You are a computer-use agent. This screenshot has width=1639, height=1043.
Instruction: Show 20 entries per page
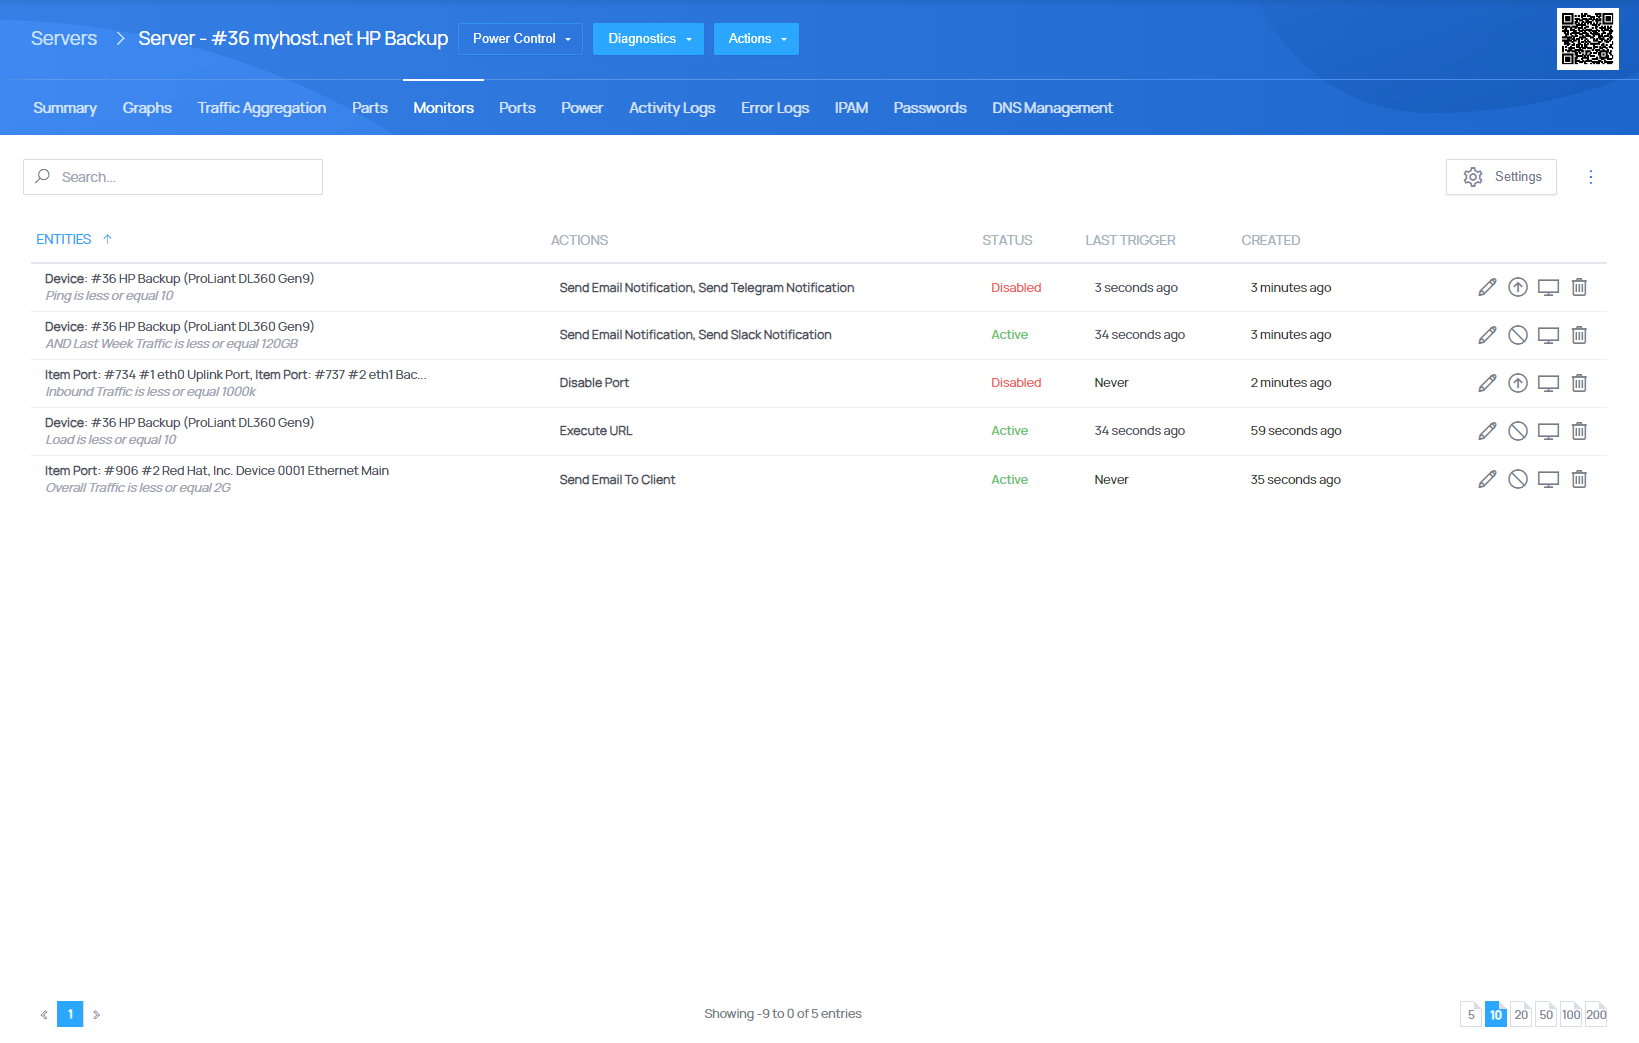point(1521,1014)
